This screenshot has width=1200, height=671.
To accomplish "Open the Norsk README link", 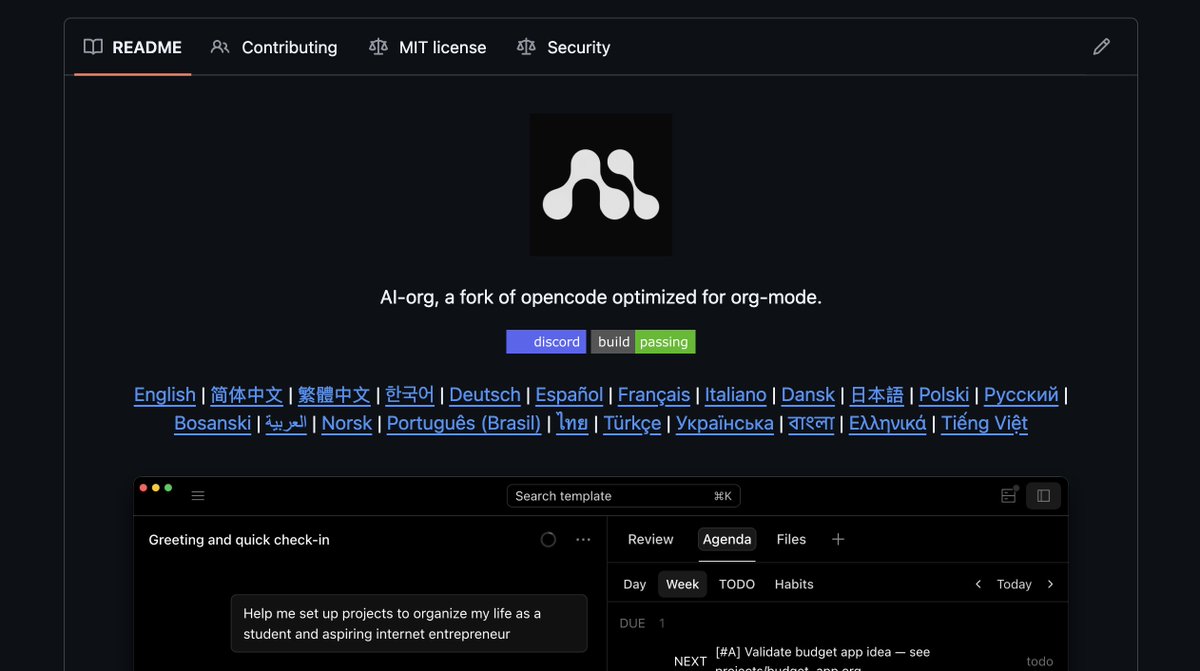I will pos(347,423).
